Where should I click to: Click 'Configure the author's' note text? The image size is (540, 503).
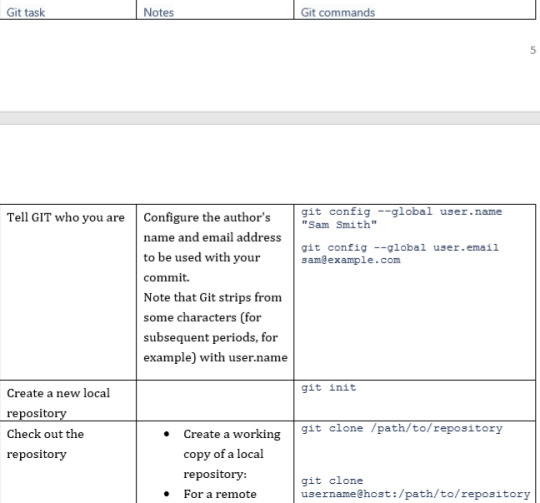click(x=207, y=218)
